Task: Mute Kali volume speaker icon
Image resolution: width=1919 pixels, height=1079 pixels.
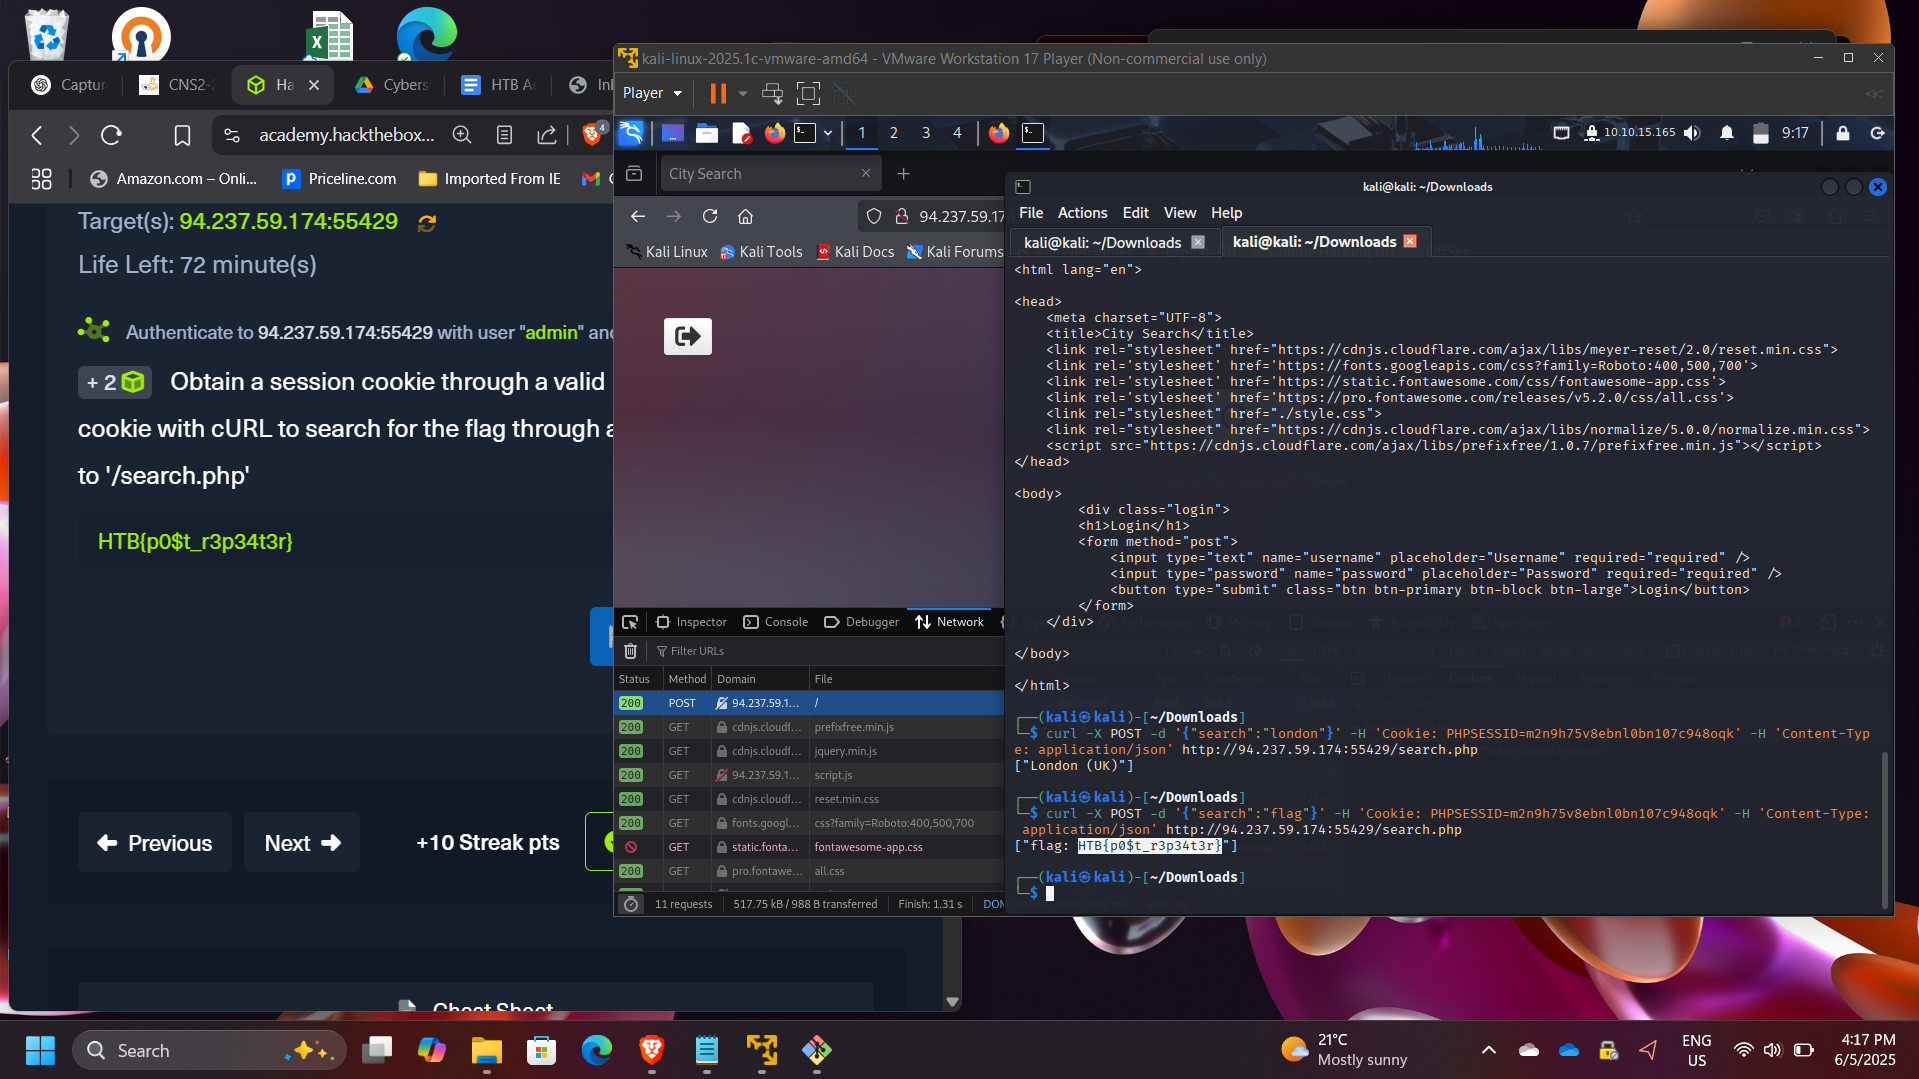Action: 1692,133
